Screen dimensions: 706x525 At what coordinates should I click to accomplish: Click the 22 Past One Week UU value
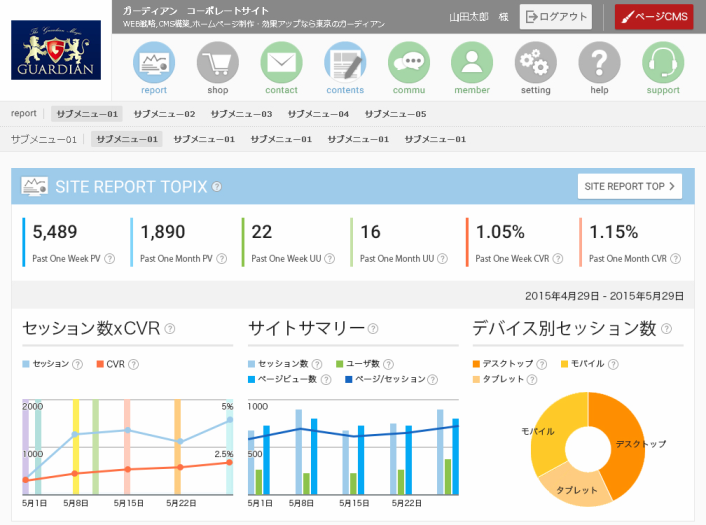(x=262, y=232)
